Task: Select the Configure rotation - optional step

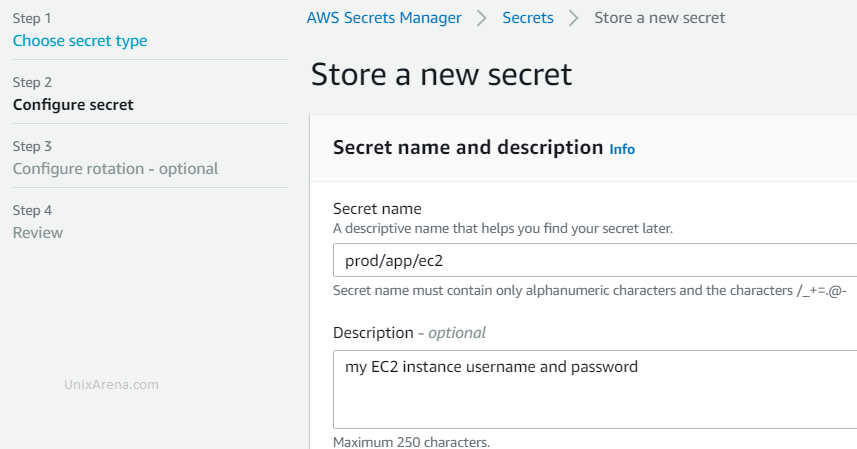Action: pyautogui.click(x=115, y=169)
